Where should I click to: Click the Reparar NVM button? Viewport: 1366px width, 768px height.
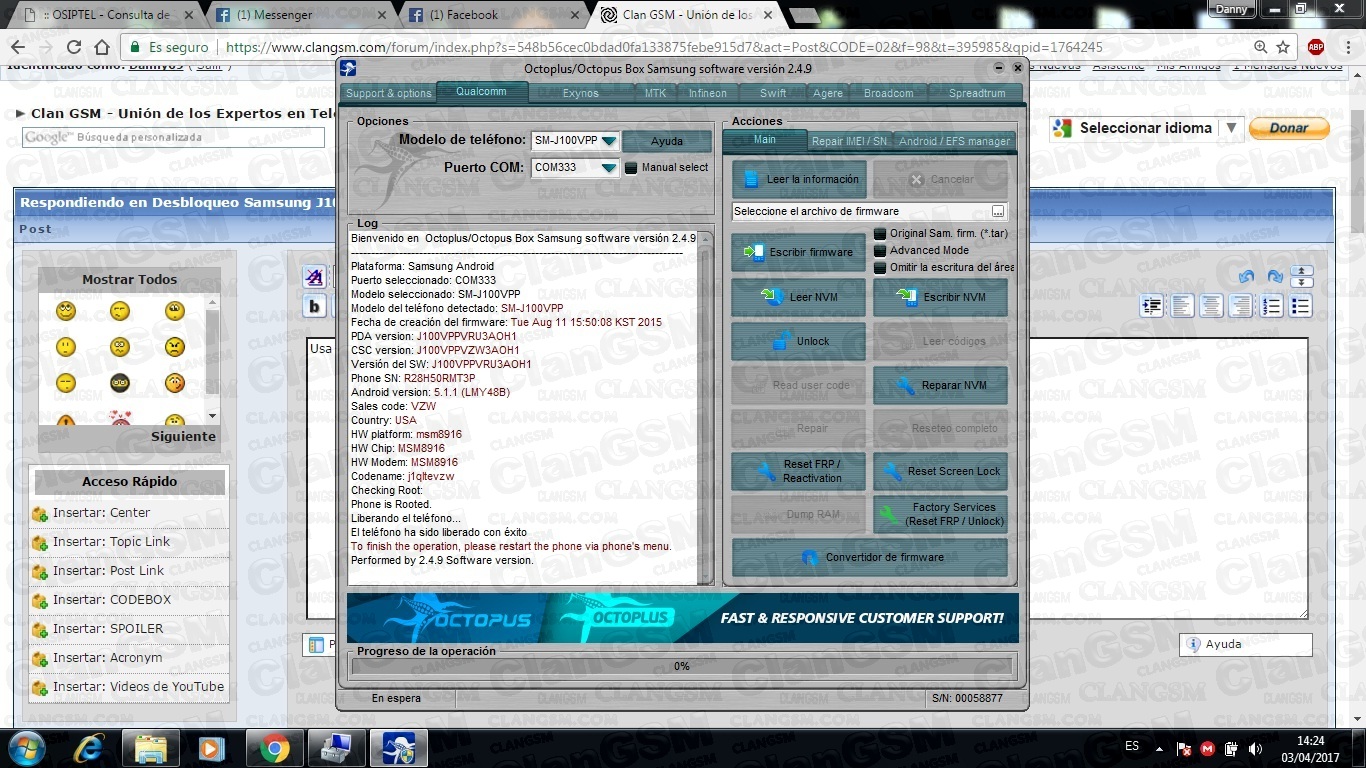[940, 385]
